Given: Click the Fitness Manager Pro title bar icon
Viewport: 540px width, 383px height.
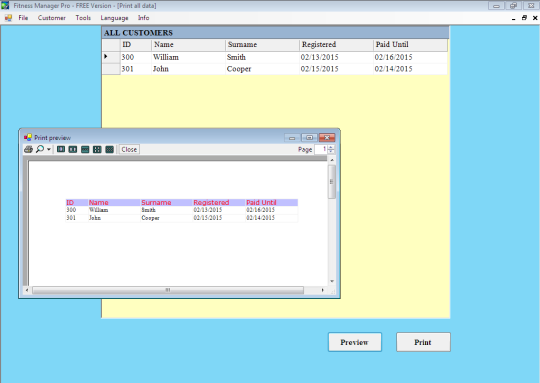Looking at the screenshot, I should coord(5,6).
